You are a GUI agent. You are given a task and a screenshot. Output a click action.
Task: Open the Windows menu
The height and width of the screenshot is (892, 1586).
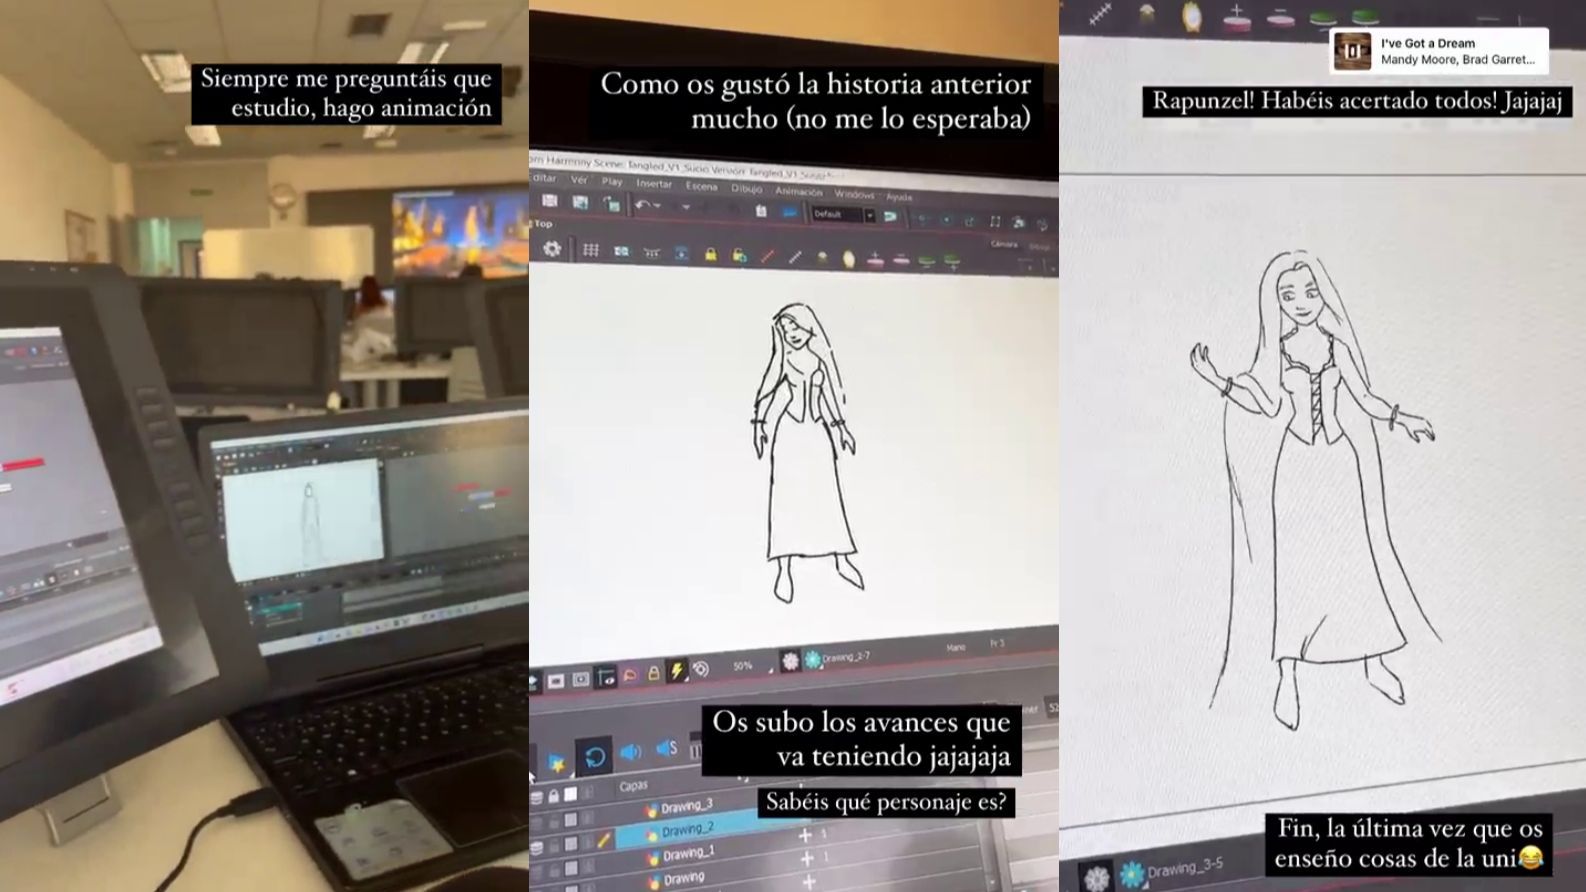coord(854,194)
